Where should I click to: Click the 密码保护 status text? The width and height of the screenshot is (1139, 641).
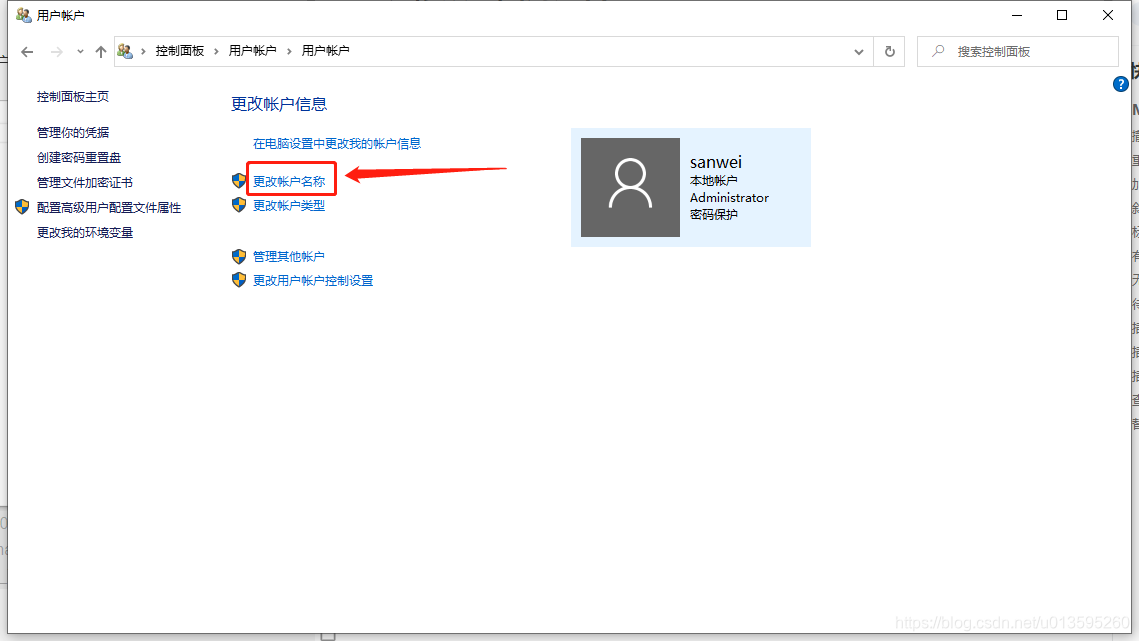pos(713,215)
